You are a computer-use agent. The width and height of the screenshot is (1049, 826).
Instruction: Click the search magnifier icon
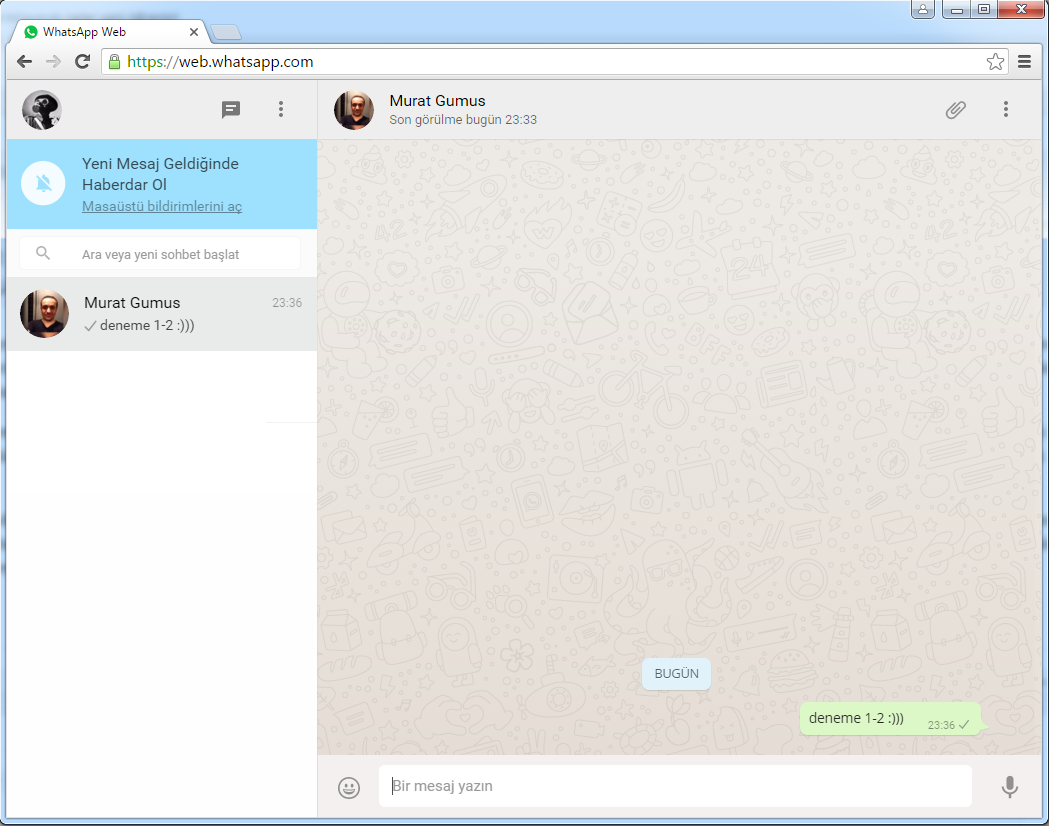(x=43, y=254)
